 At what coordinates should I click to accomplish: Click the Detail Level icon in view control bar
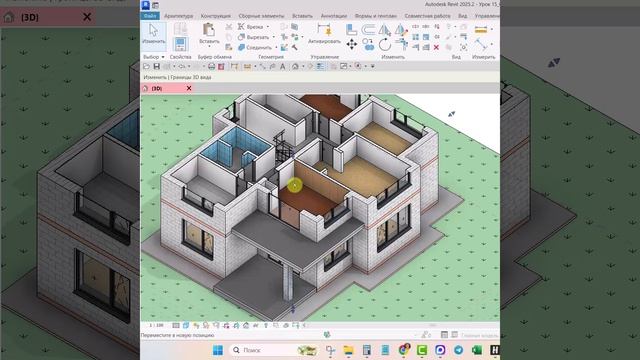tap(176, 325)
